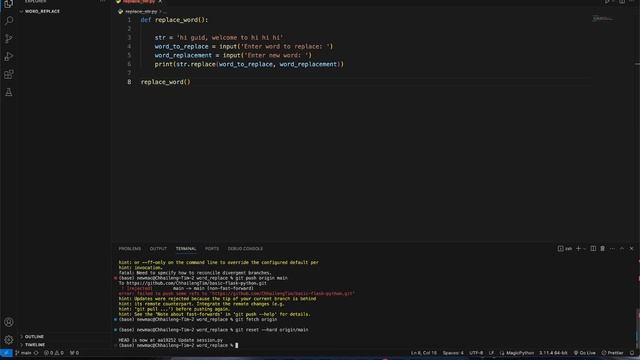Viewport: 640px width, 360px height.
Task: Switch to the PORTS tab
Action: 212,249
